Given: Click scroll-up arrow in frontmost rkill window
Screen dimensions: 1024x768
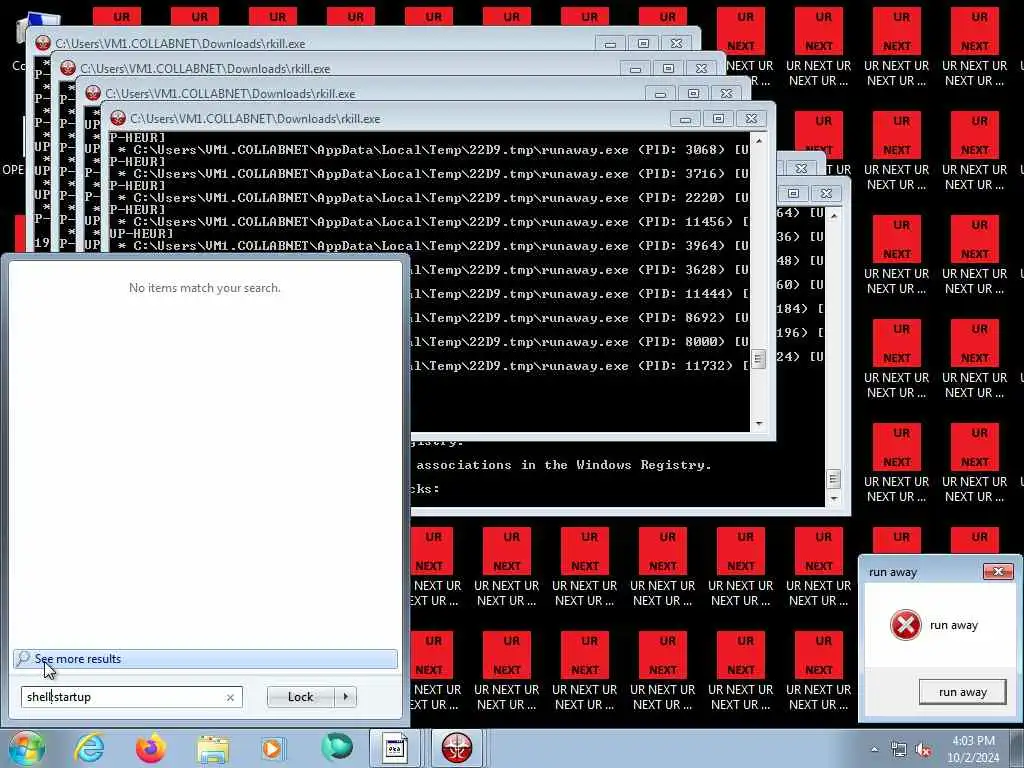Looking at the screenshot, I should 758,140.
